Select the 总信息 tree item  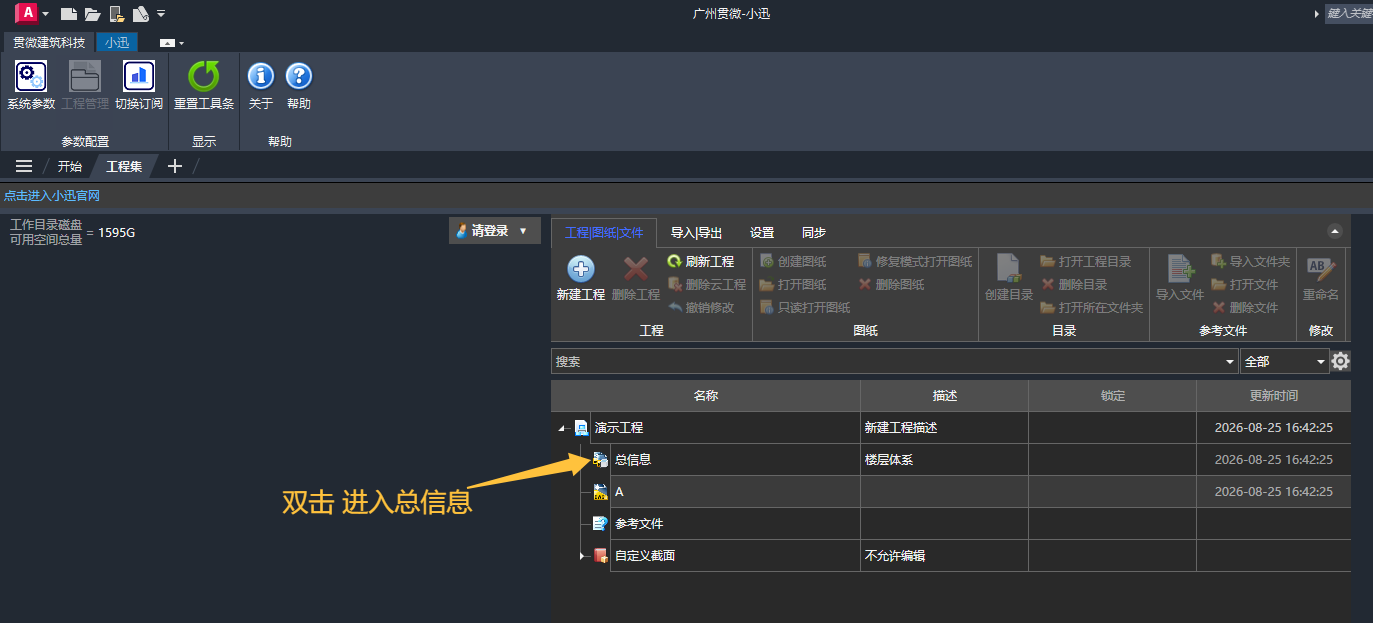tap(633, 460)
